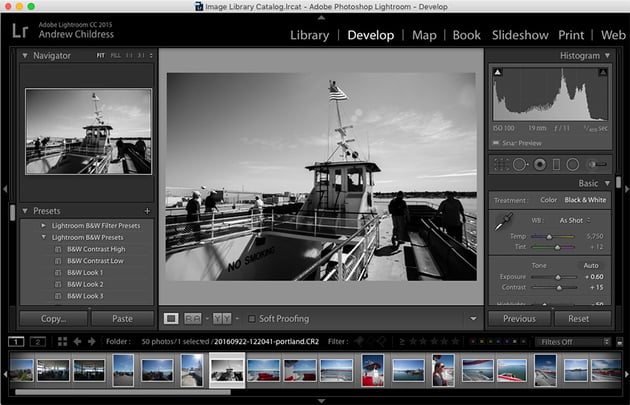Select second window display button 2
Image resolution: width=630 pixels, height=405 pixels.
tap(38, 342)
